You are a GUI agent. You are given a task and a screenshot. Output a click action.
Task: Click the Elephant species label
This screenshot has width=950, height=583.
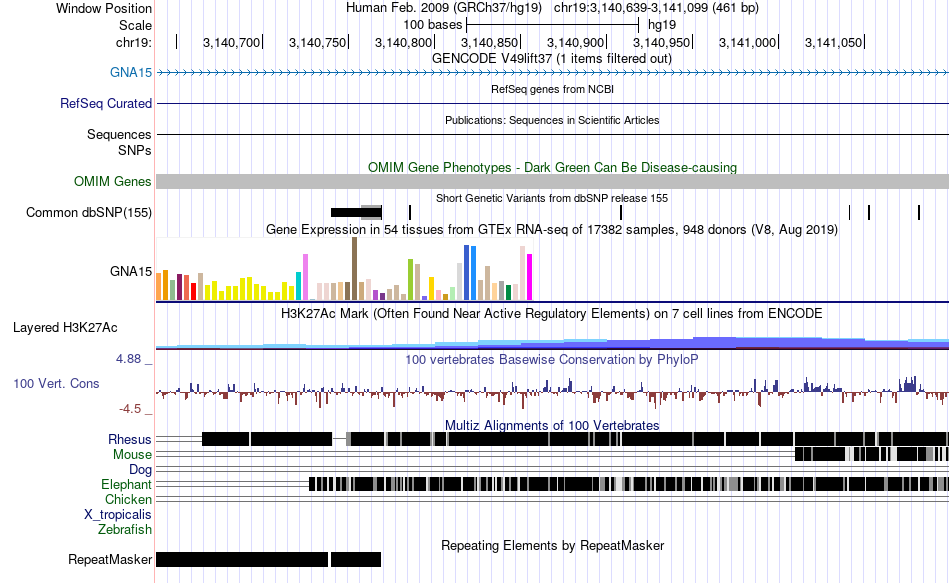coord(126,485)
